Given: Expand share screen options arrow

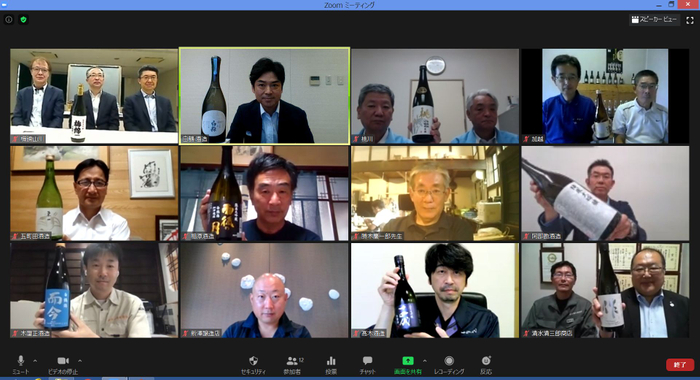Looking at the screenshot, I should click(425, 361).
